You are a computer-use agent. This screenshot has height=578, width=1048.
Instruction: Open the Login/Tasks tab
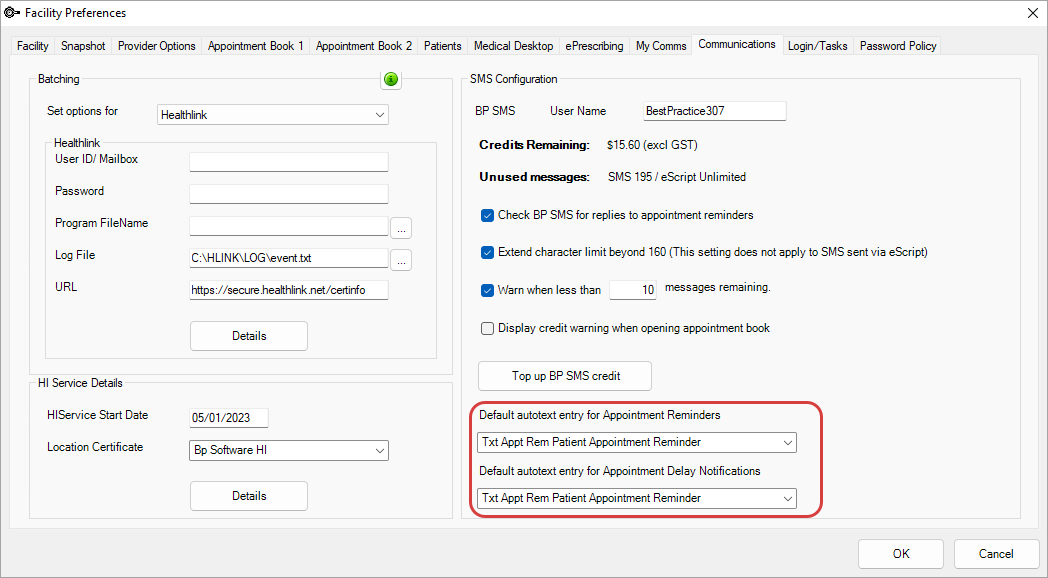tap(817, 46)
